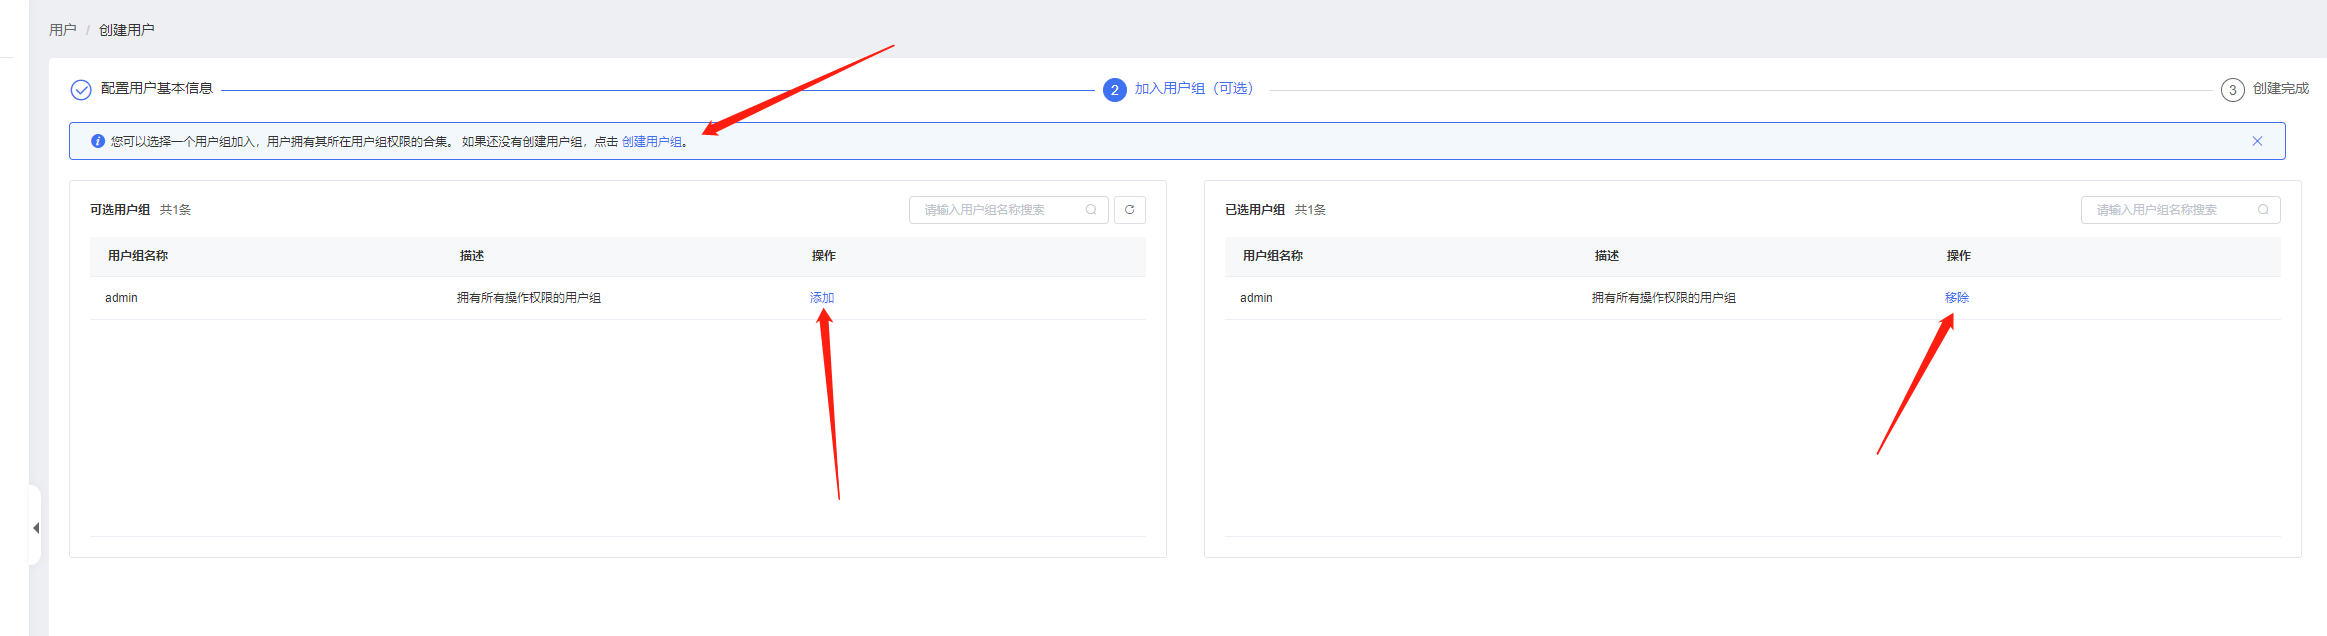Click magnifier icon in 可选用户组 search box
The image size is (2327, 636).
tap(1091, 210)
